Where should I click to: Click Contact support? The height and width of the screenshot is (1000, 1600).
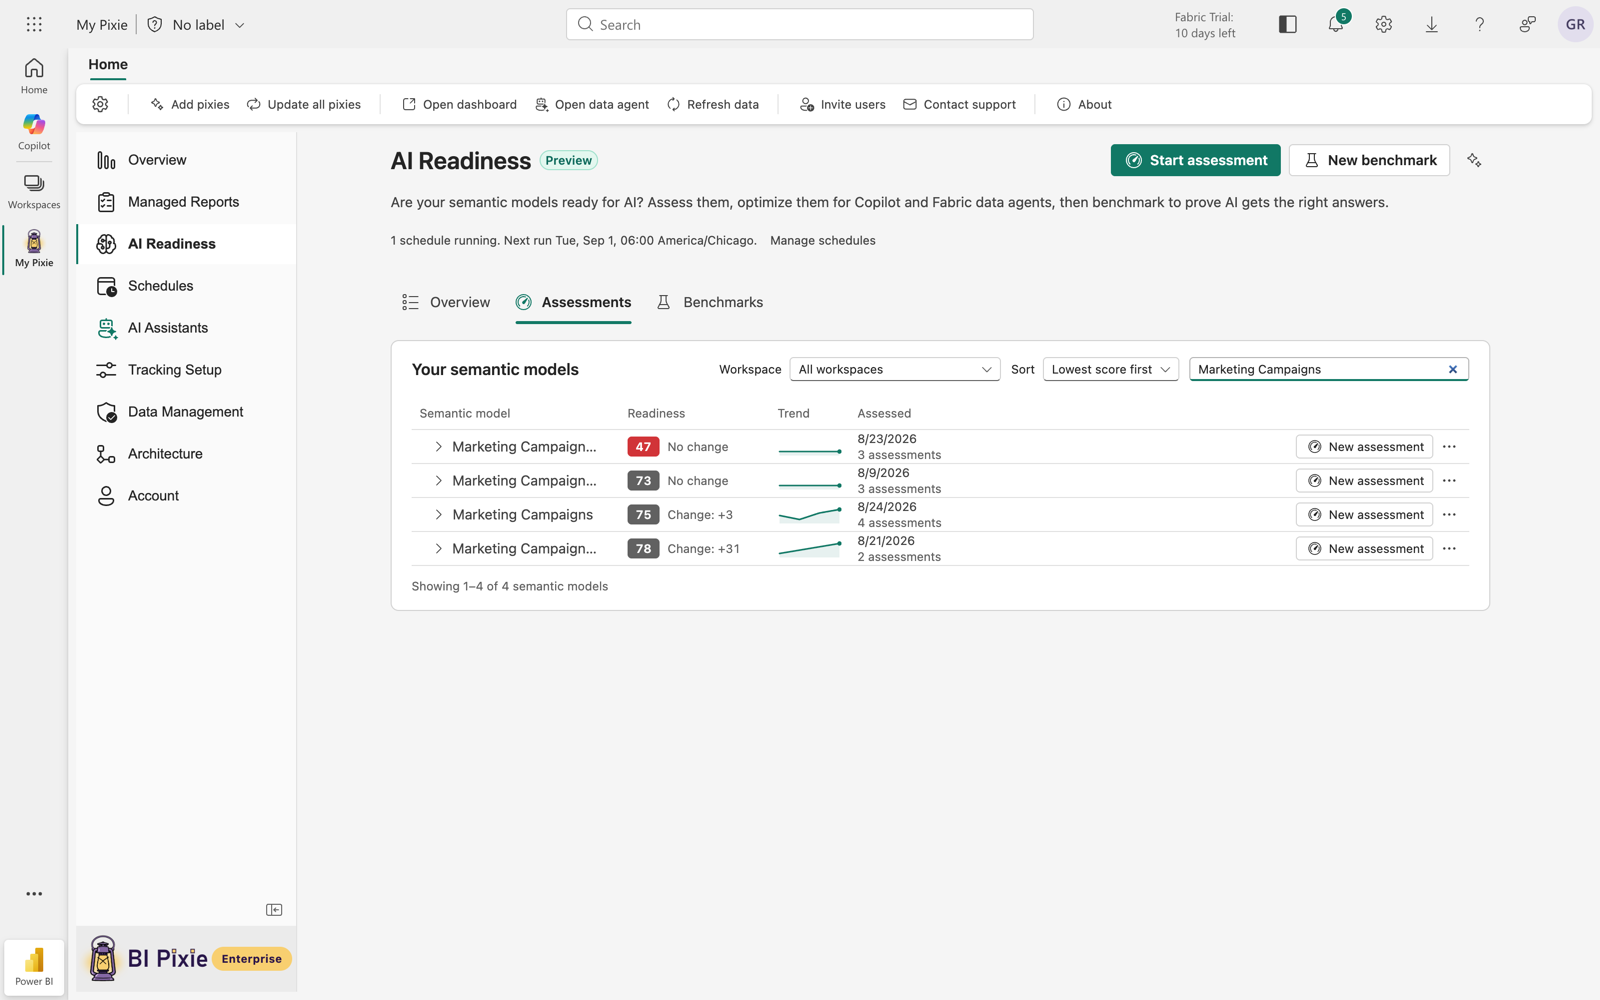pos(959,104)
